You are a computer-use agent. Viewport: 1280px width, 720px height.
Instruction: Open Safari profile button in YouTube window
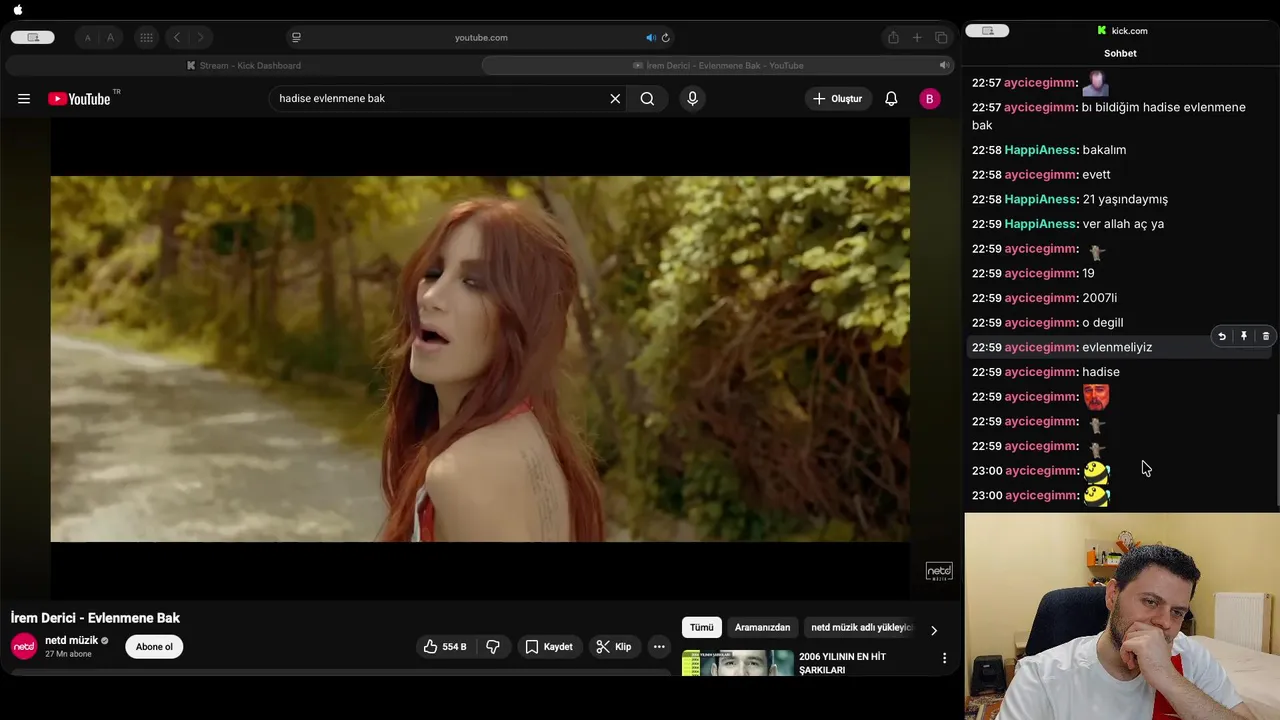[x=33, y=37]
